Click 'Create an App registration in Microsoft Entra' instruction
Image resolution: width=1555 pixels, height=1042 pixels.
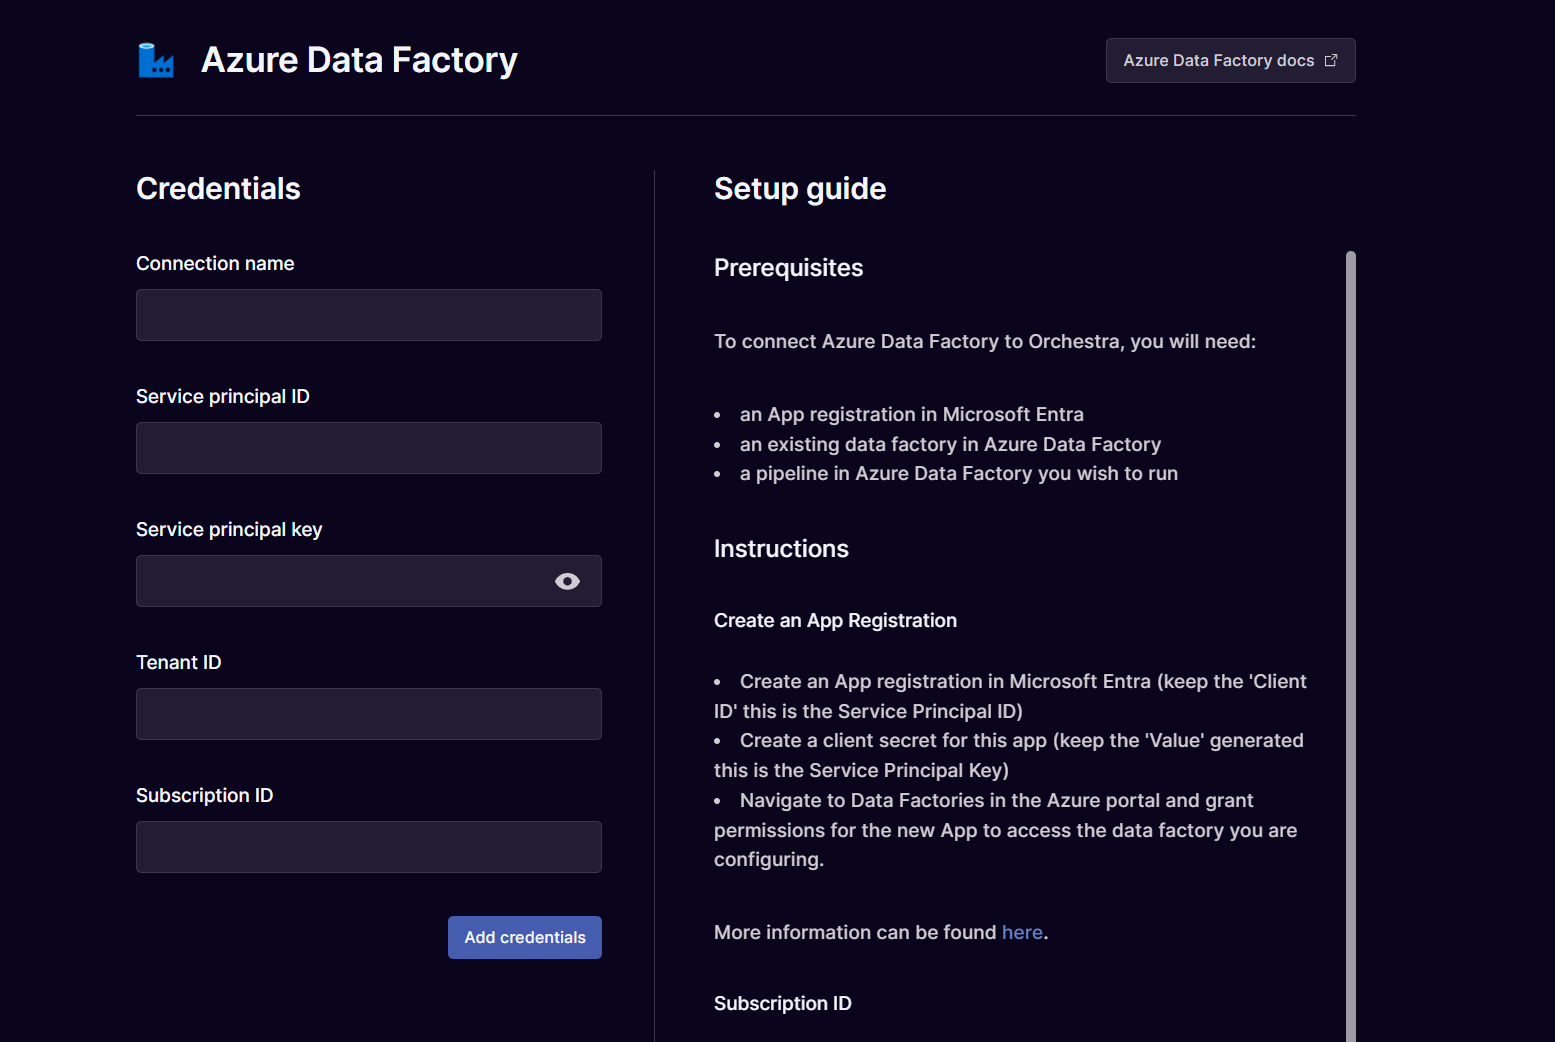1010,696
